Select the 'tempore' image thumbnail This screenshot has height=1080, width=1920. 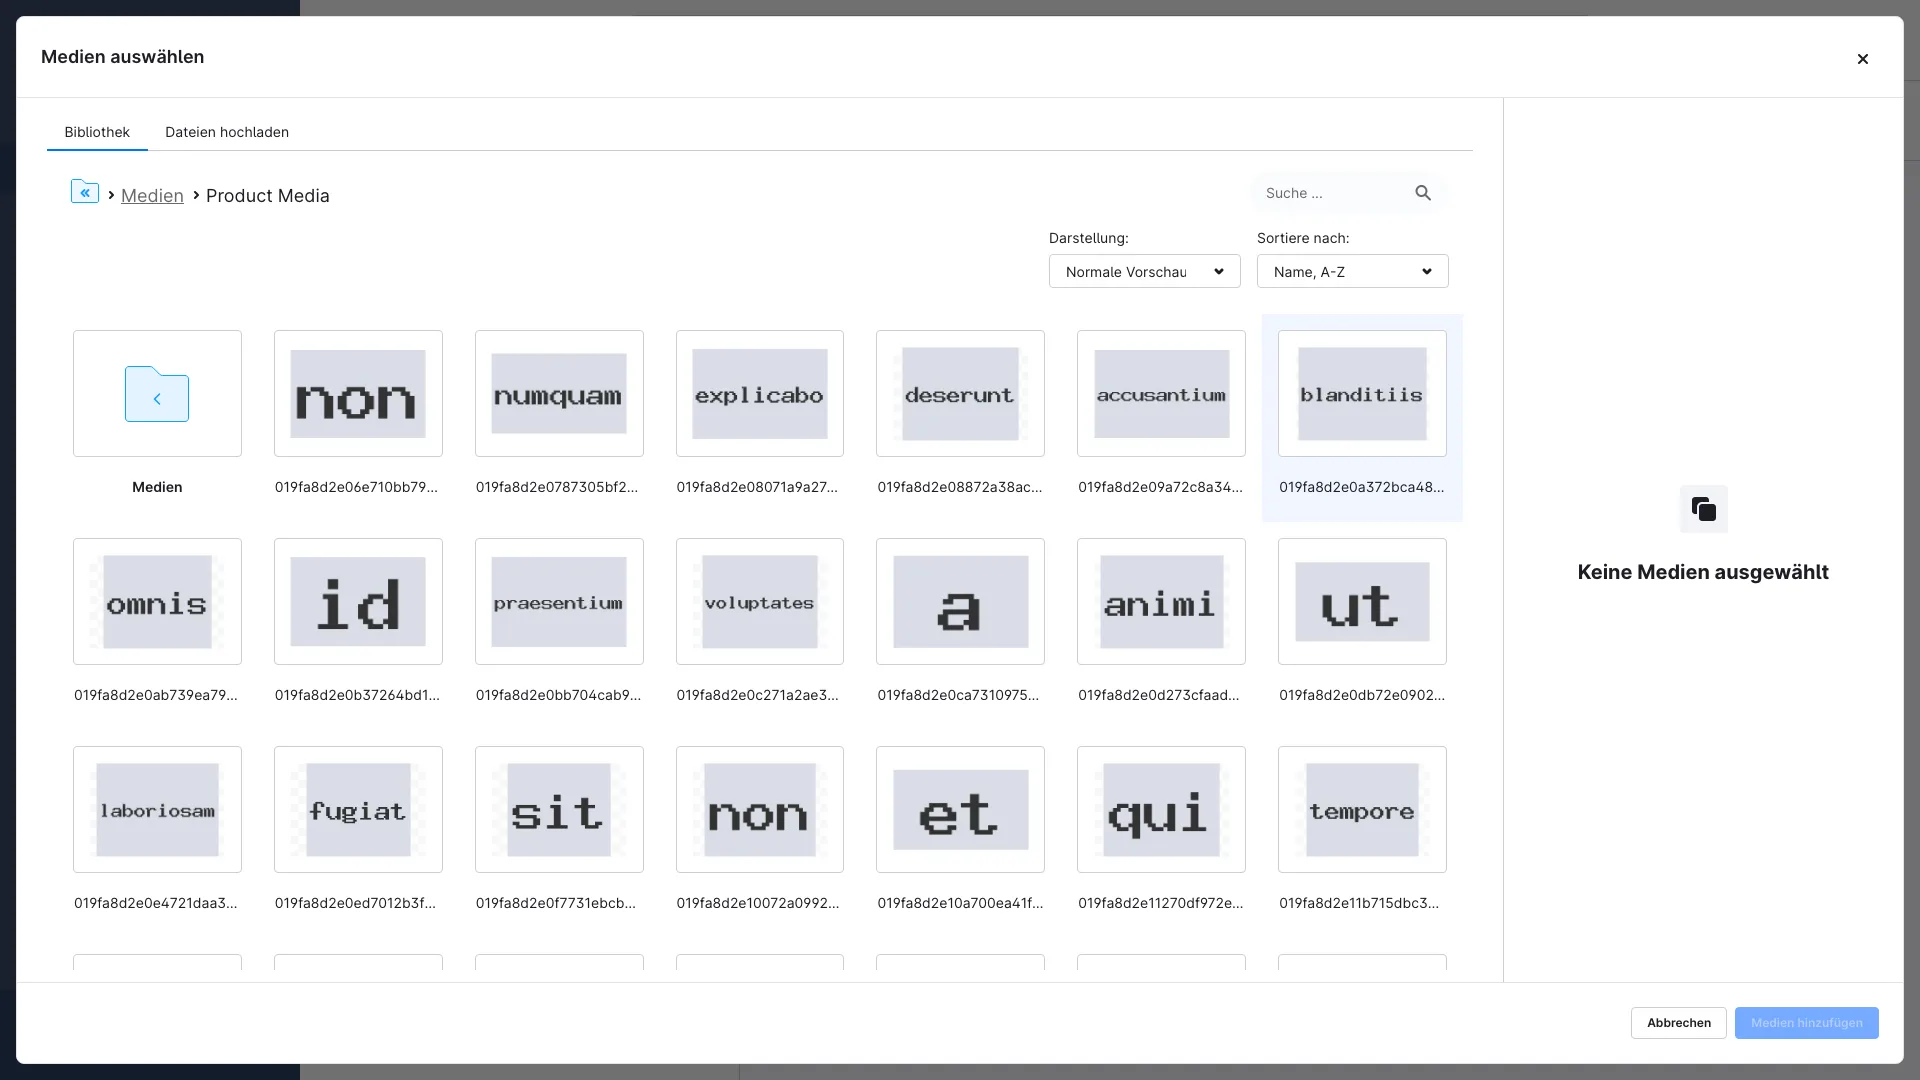coord(1362,810)
